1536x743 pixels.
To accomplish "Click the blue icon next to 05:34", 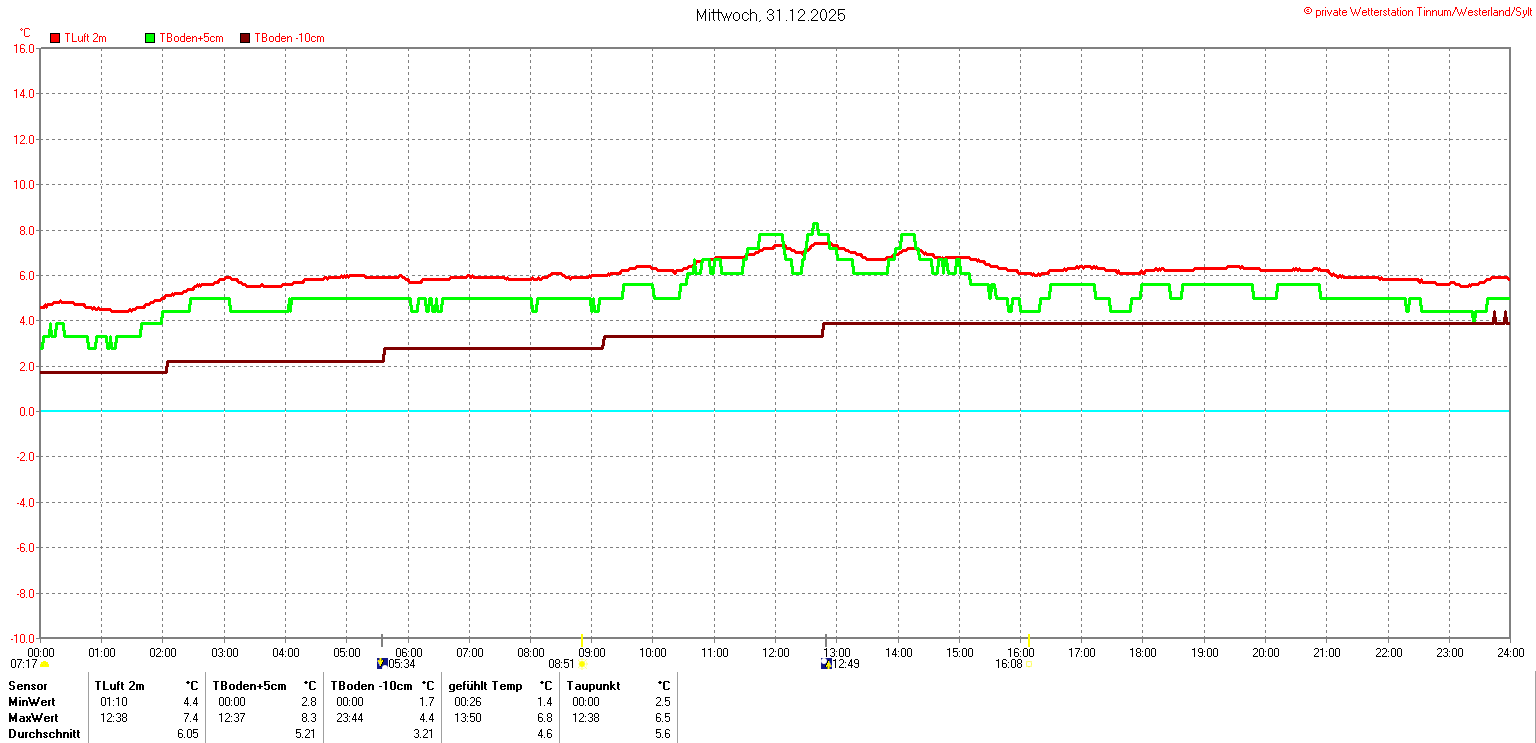I will (x=381, y=663).
